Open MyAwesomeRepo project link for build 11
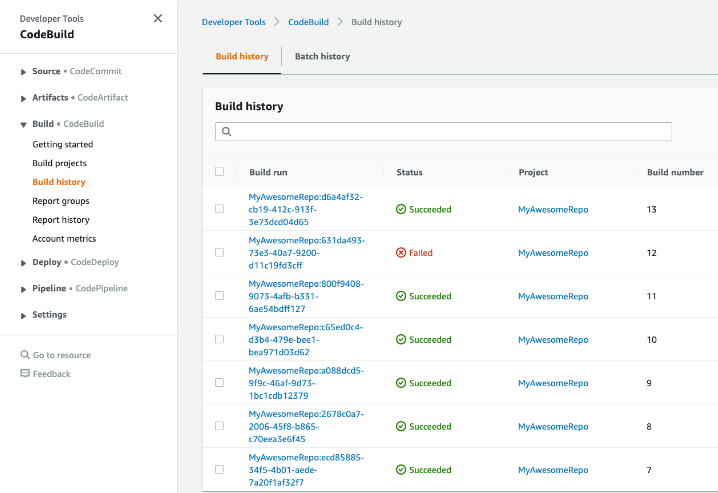Viewport: 718px width, 493px height. point(553,296)
